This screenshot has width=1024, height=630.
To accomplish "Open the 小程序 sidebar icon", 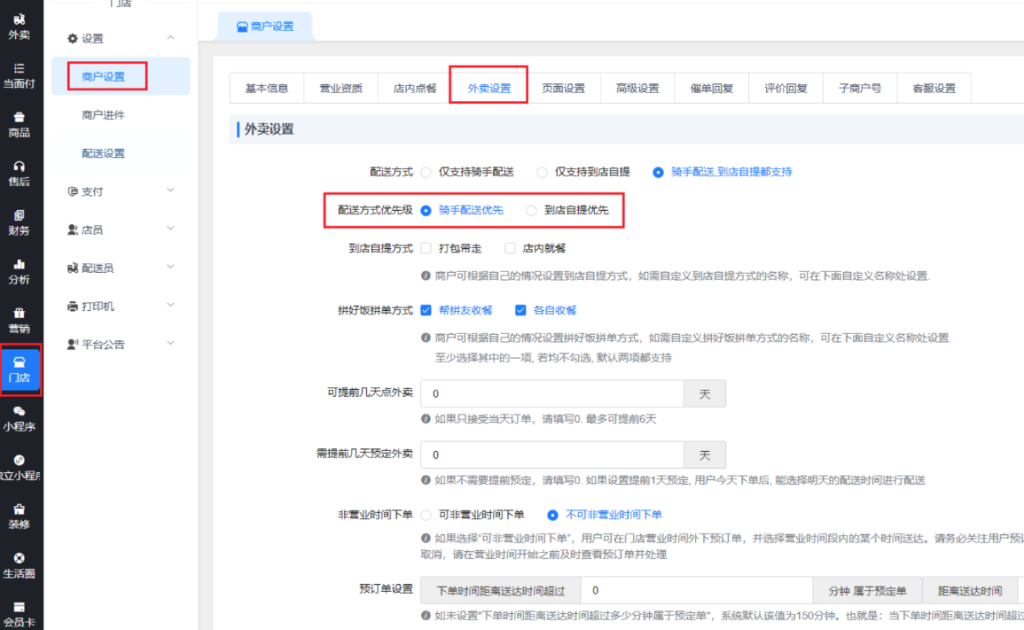I will pos(20,418).
